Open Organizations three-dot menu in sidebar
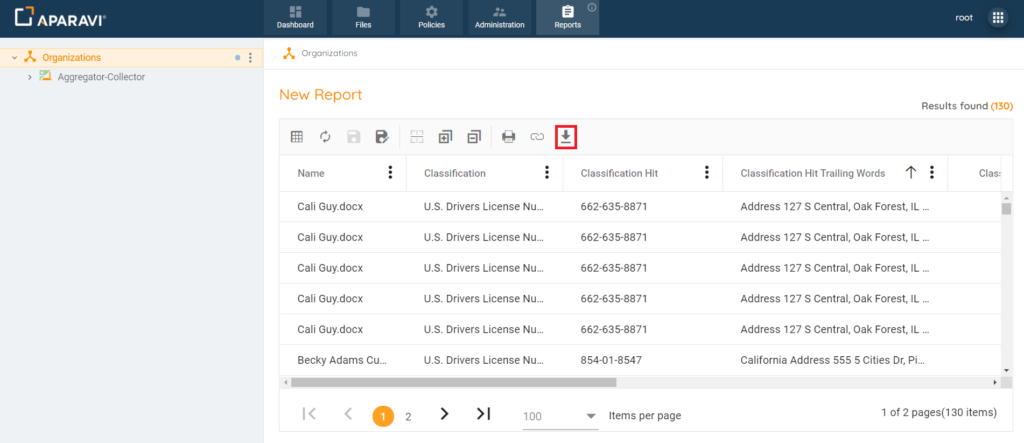This screenshot has width=1024, height=443. pos(250,57)
